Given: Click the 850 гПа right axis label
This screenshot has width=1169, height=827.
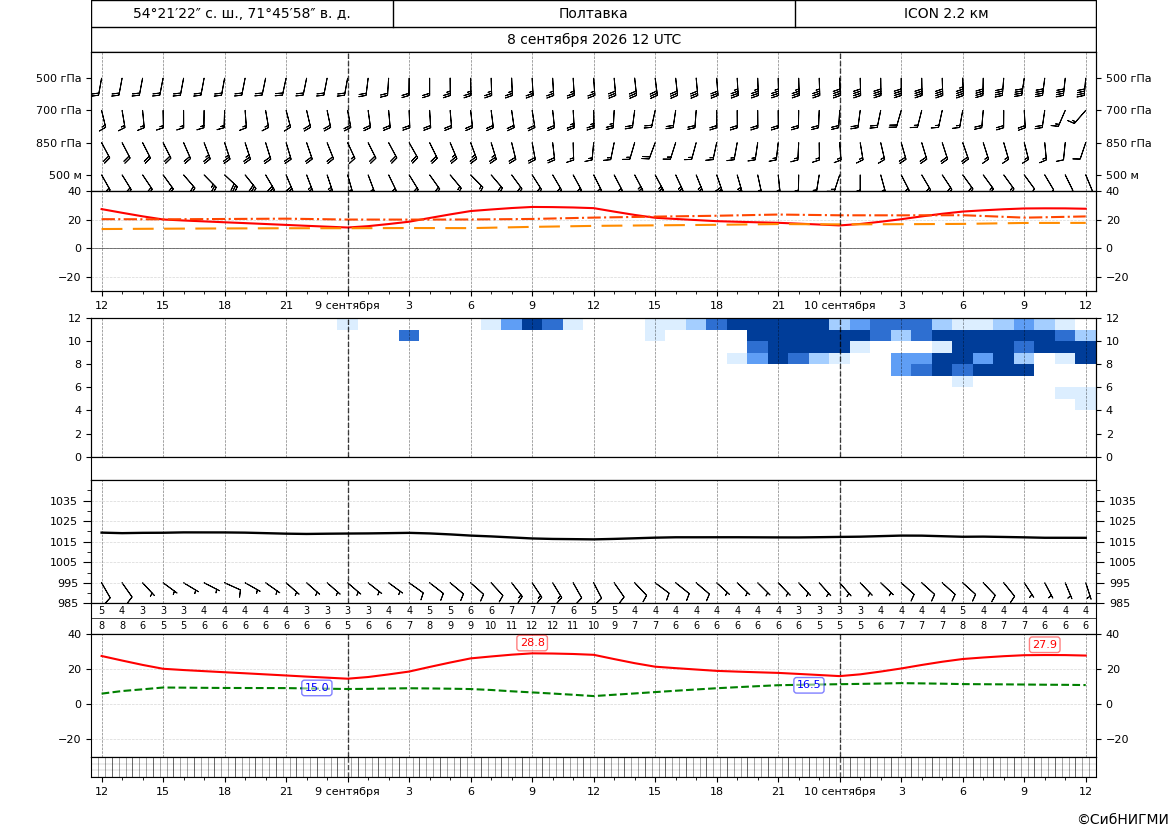Looking at the screenshot, I should [x=1128, y=143].
